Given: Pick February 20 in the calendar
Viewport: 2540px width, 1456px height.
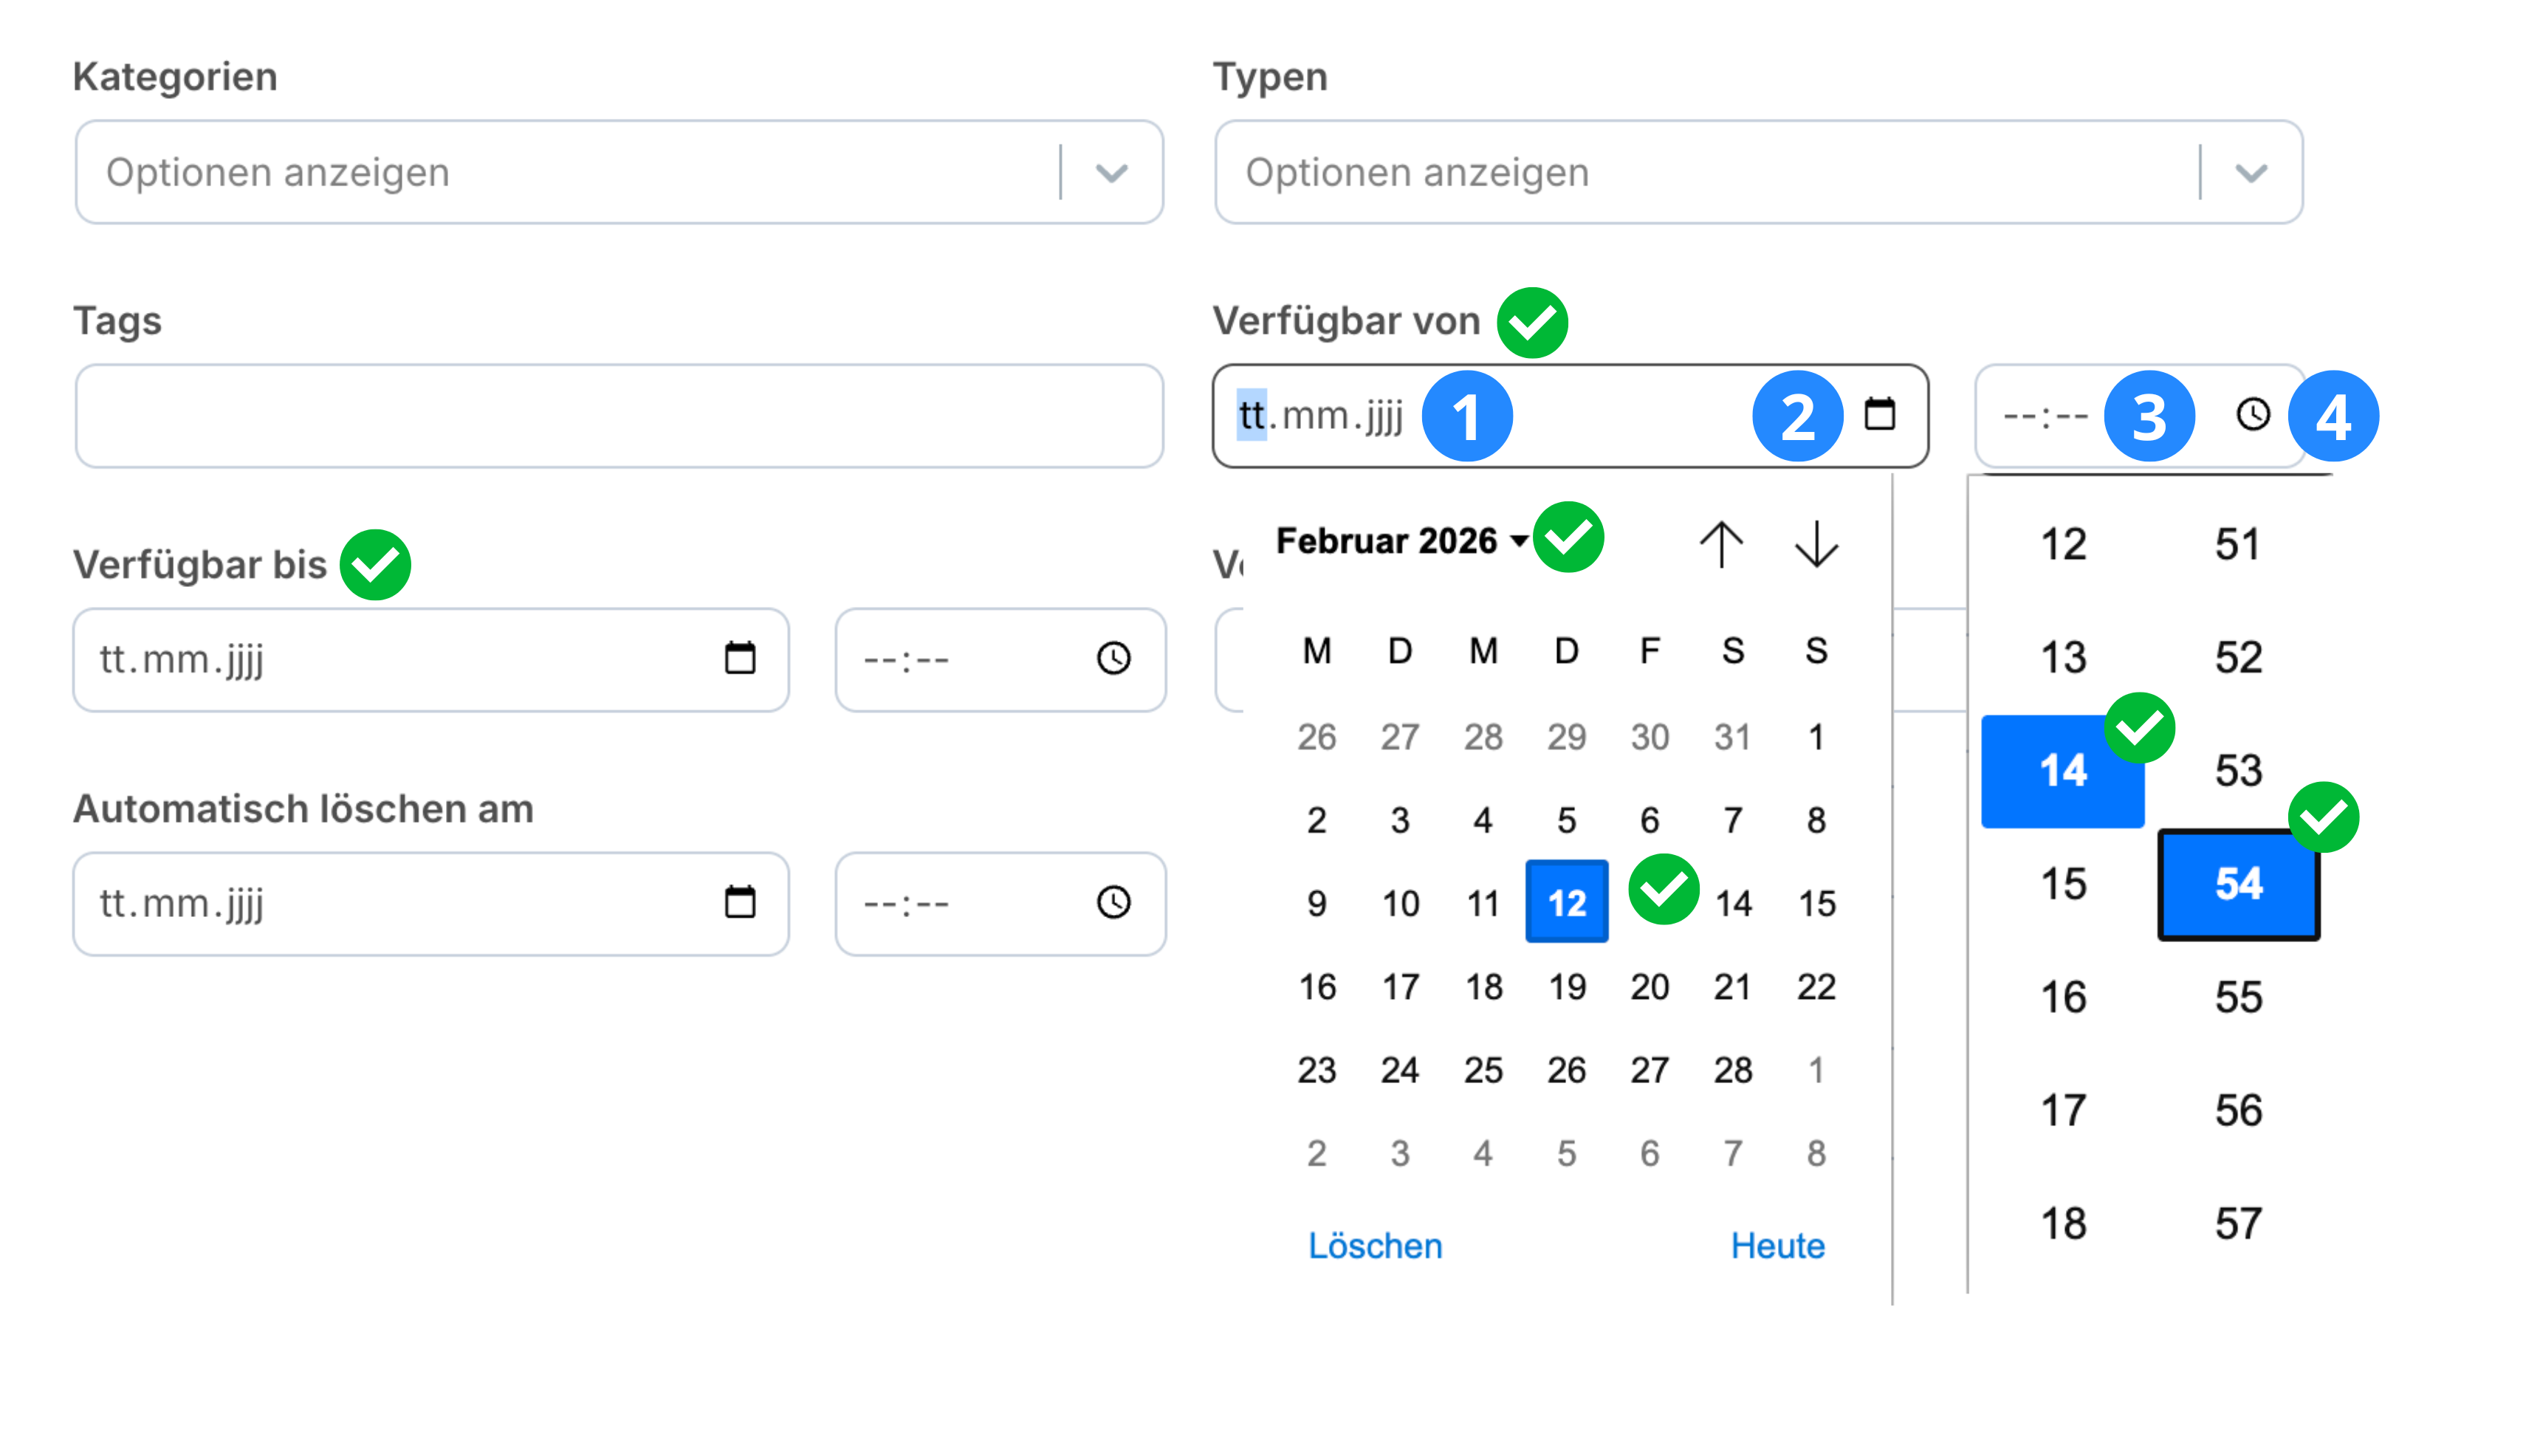Looking at the screenshot, I should (1649, 987).
